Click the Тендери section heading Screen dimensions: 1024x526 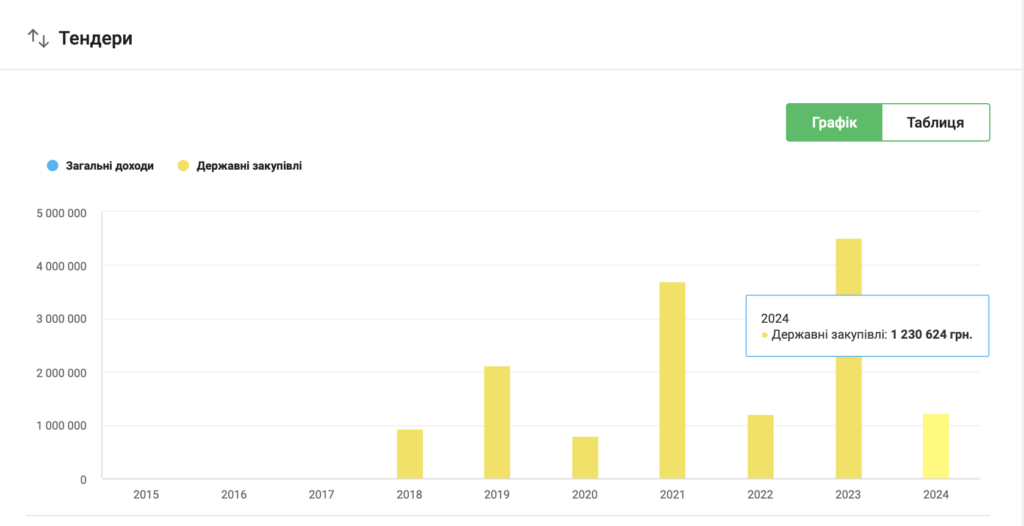click(96, 39)
